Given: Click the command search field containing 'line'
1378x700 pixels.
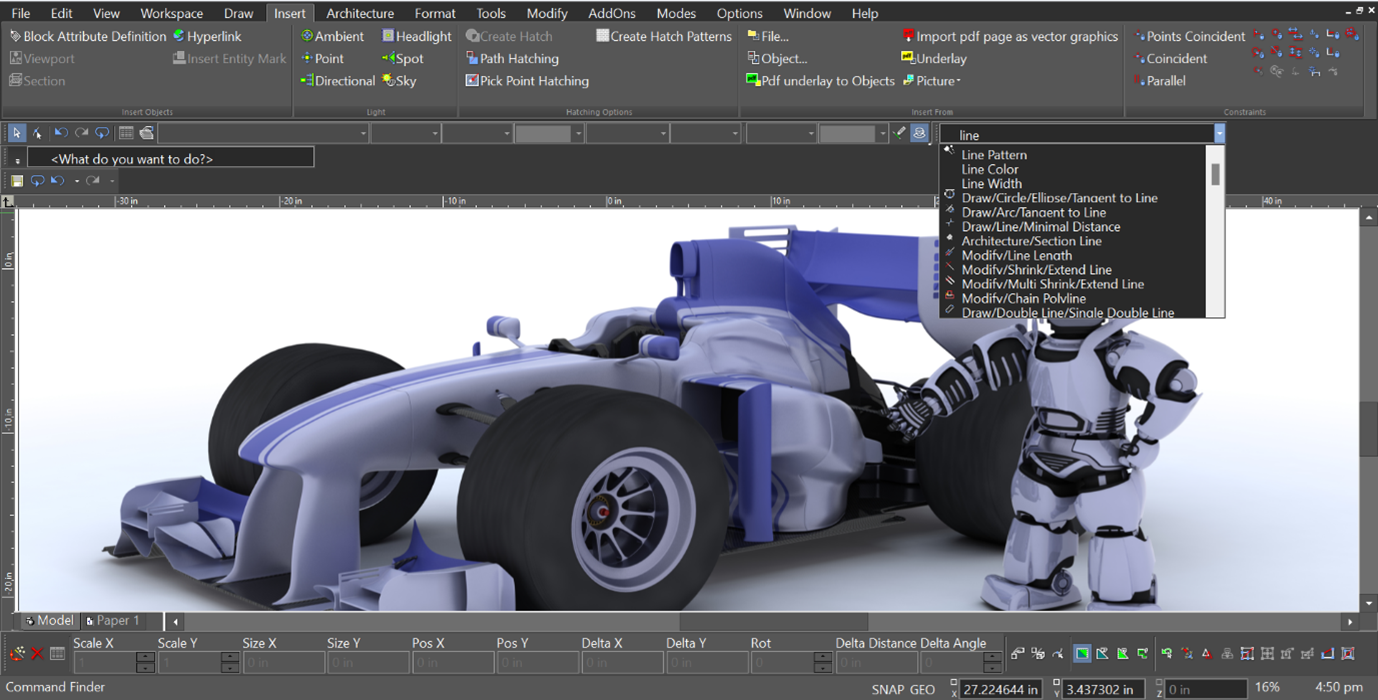Looking at the screenshot, I should [x=1076, y=135].
